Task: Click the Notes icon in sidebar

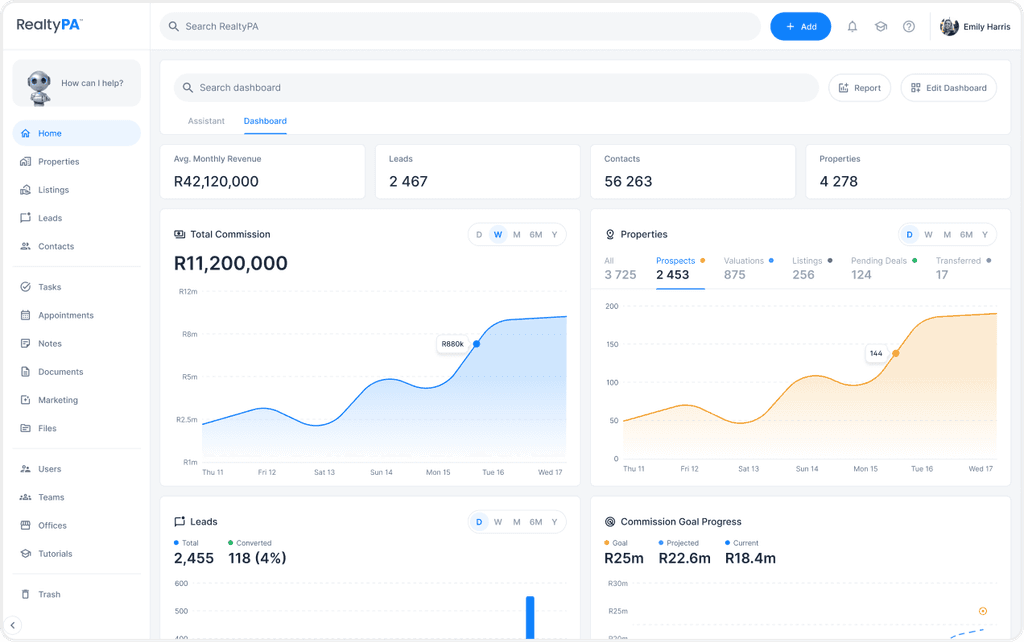Action: [25, 344]
